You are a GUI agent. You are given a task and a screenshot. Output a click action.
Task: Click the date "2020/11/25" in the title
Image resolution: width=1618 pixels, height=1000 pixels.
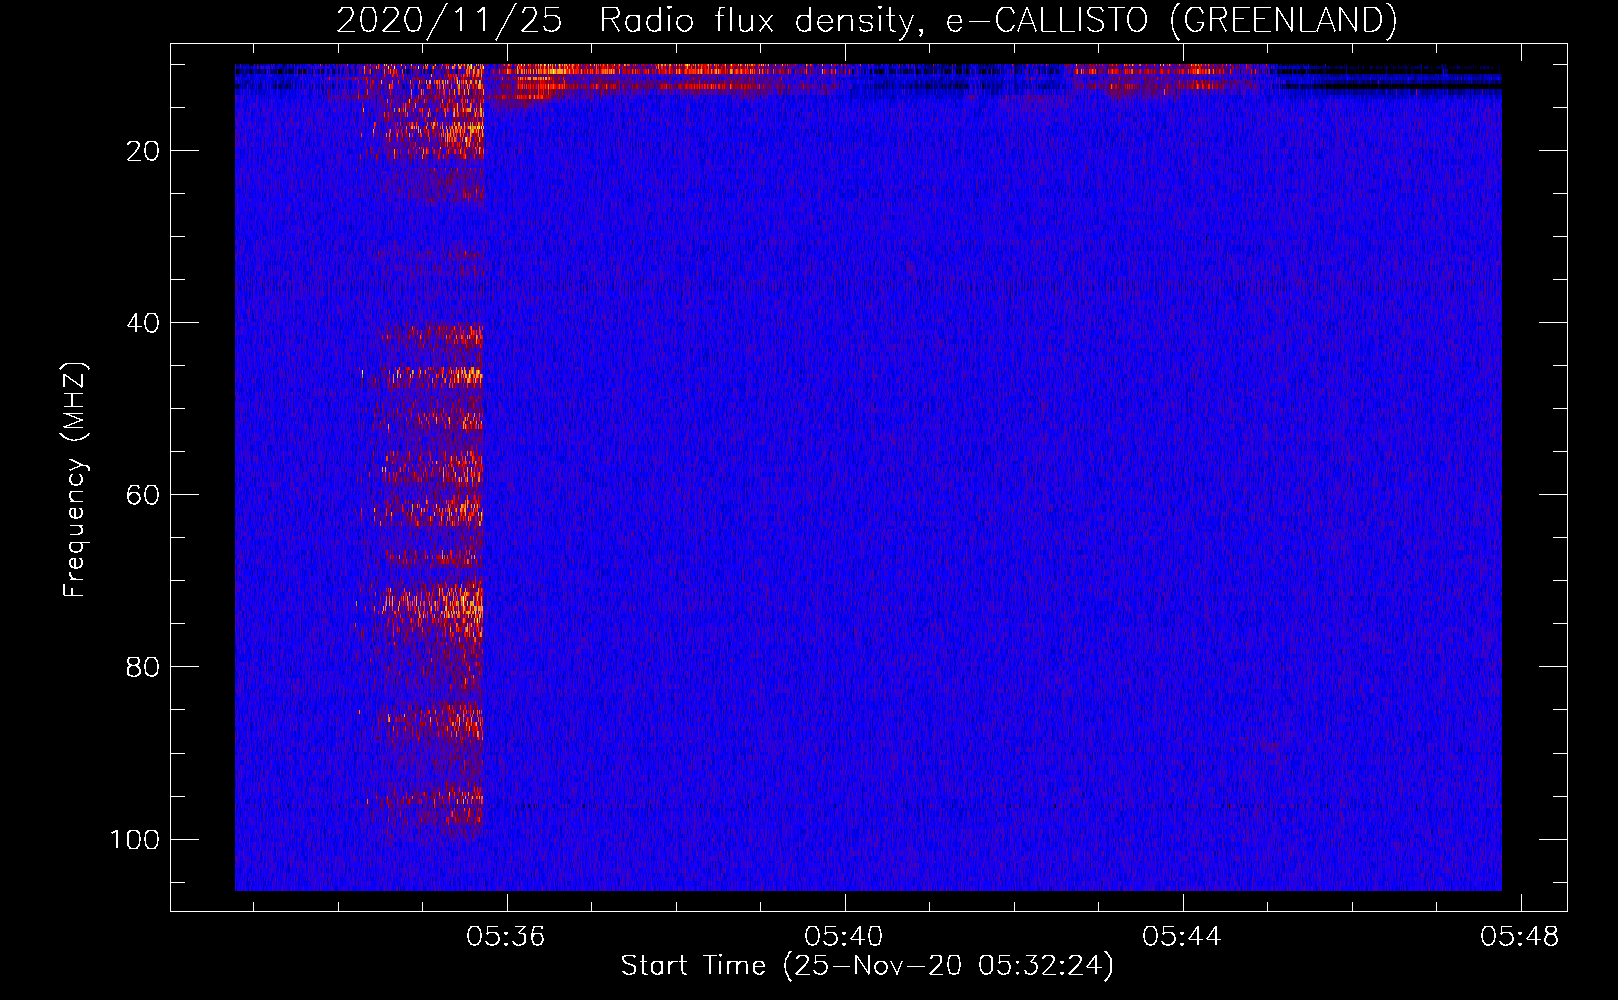(449, 20)
